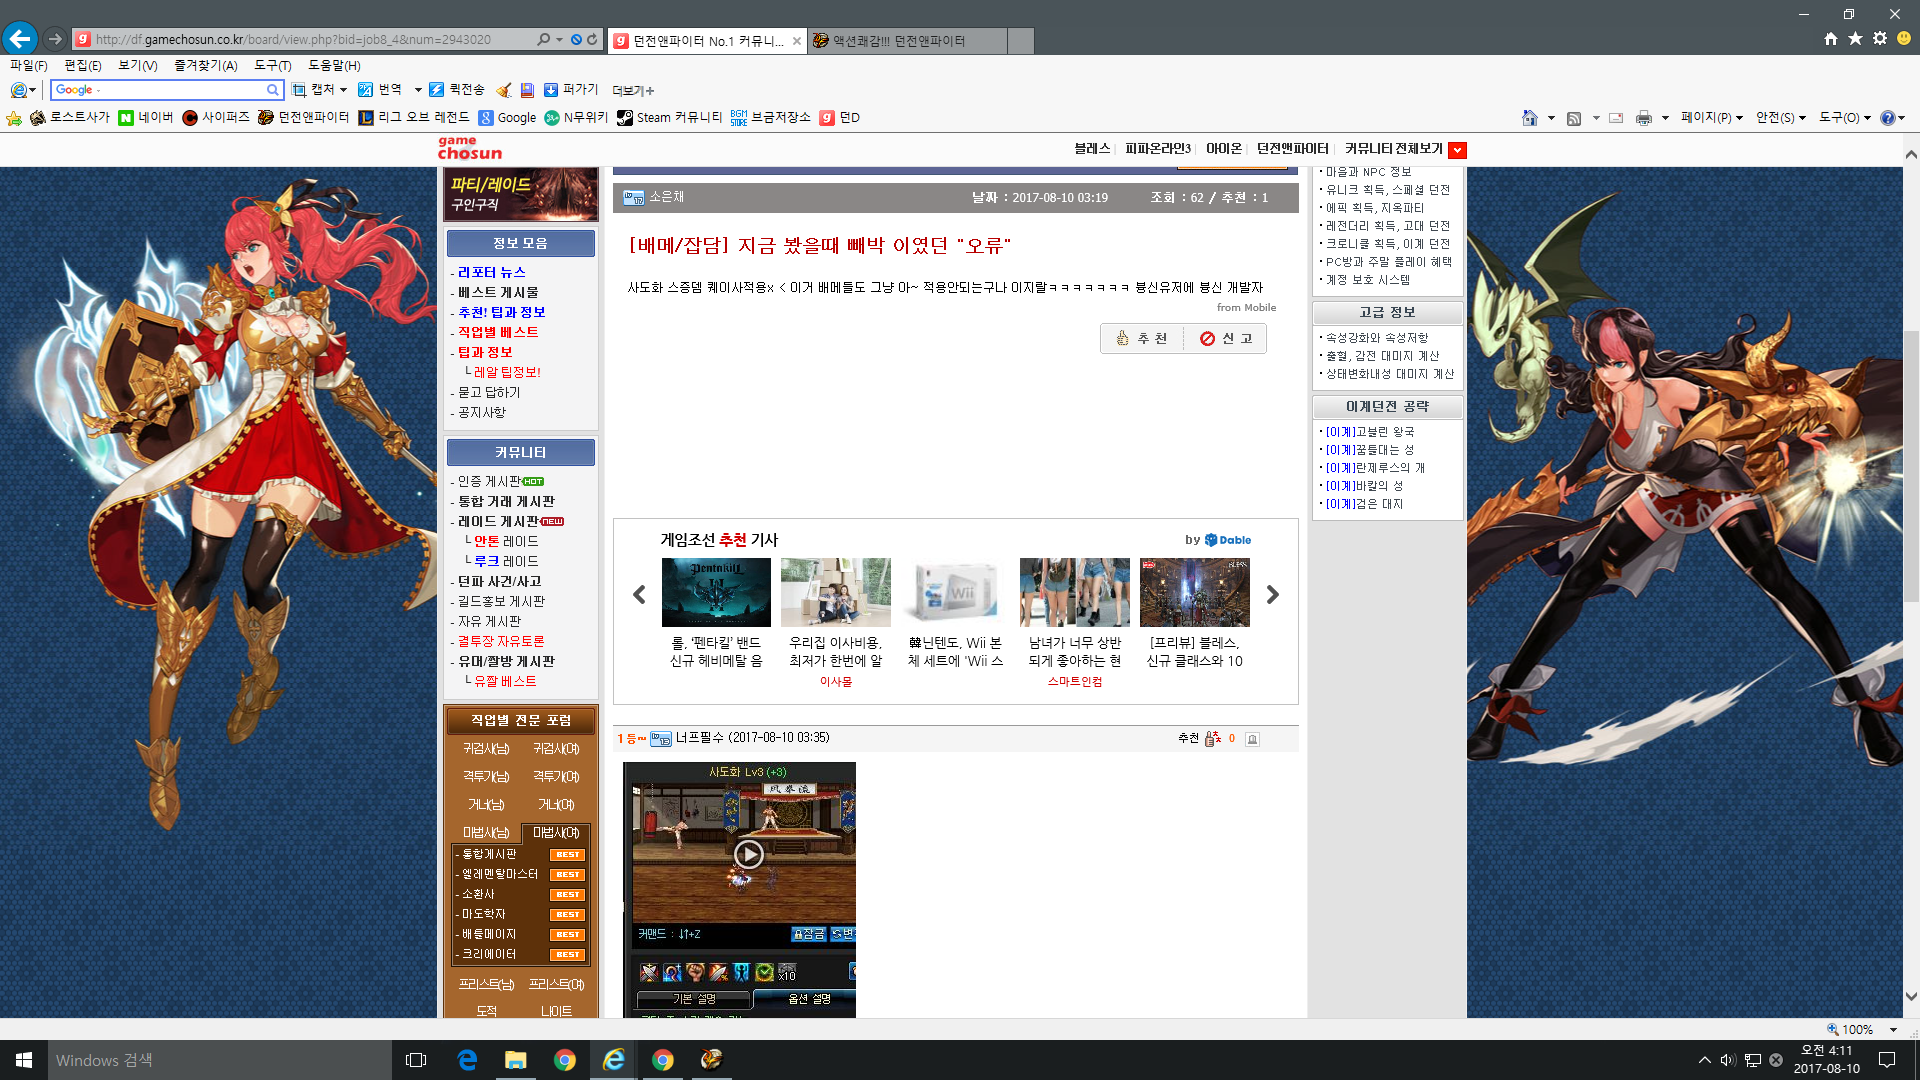Viewport: 1920px width, 1080px height.
Task: Click the taskbar volume speaker icon
Action: (1727, 1060)
